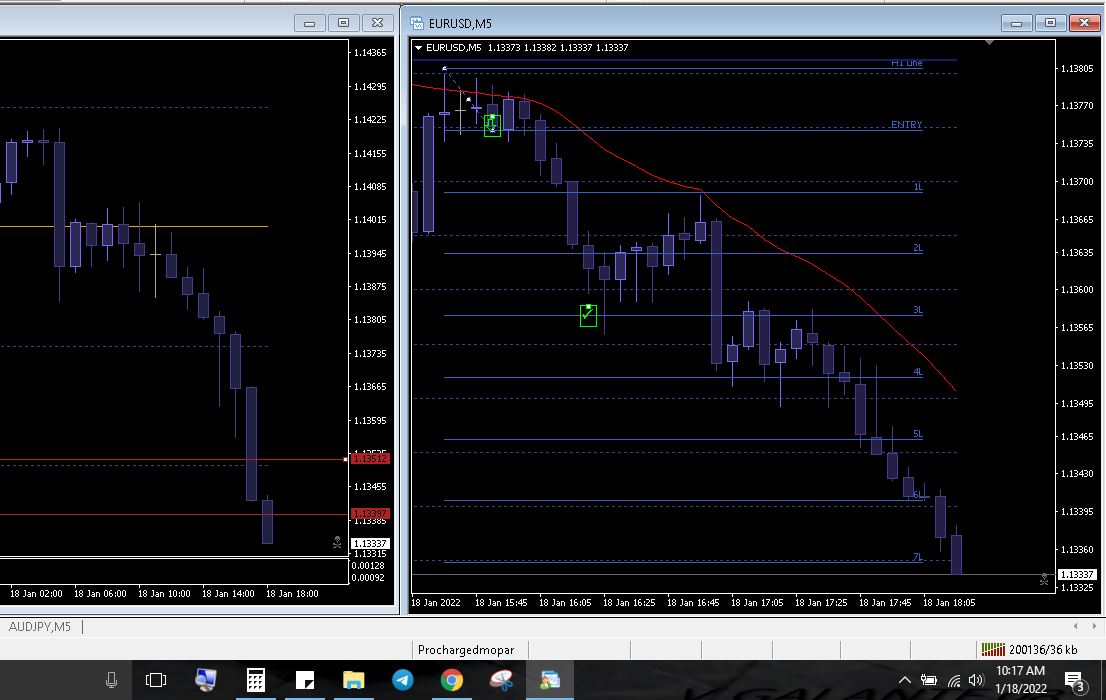Select the H1 Line label

(906, 63)
